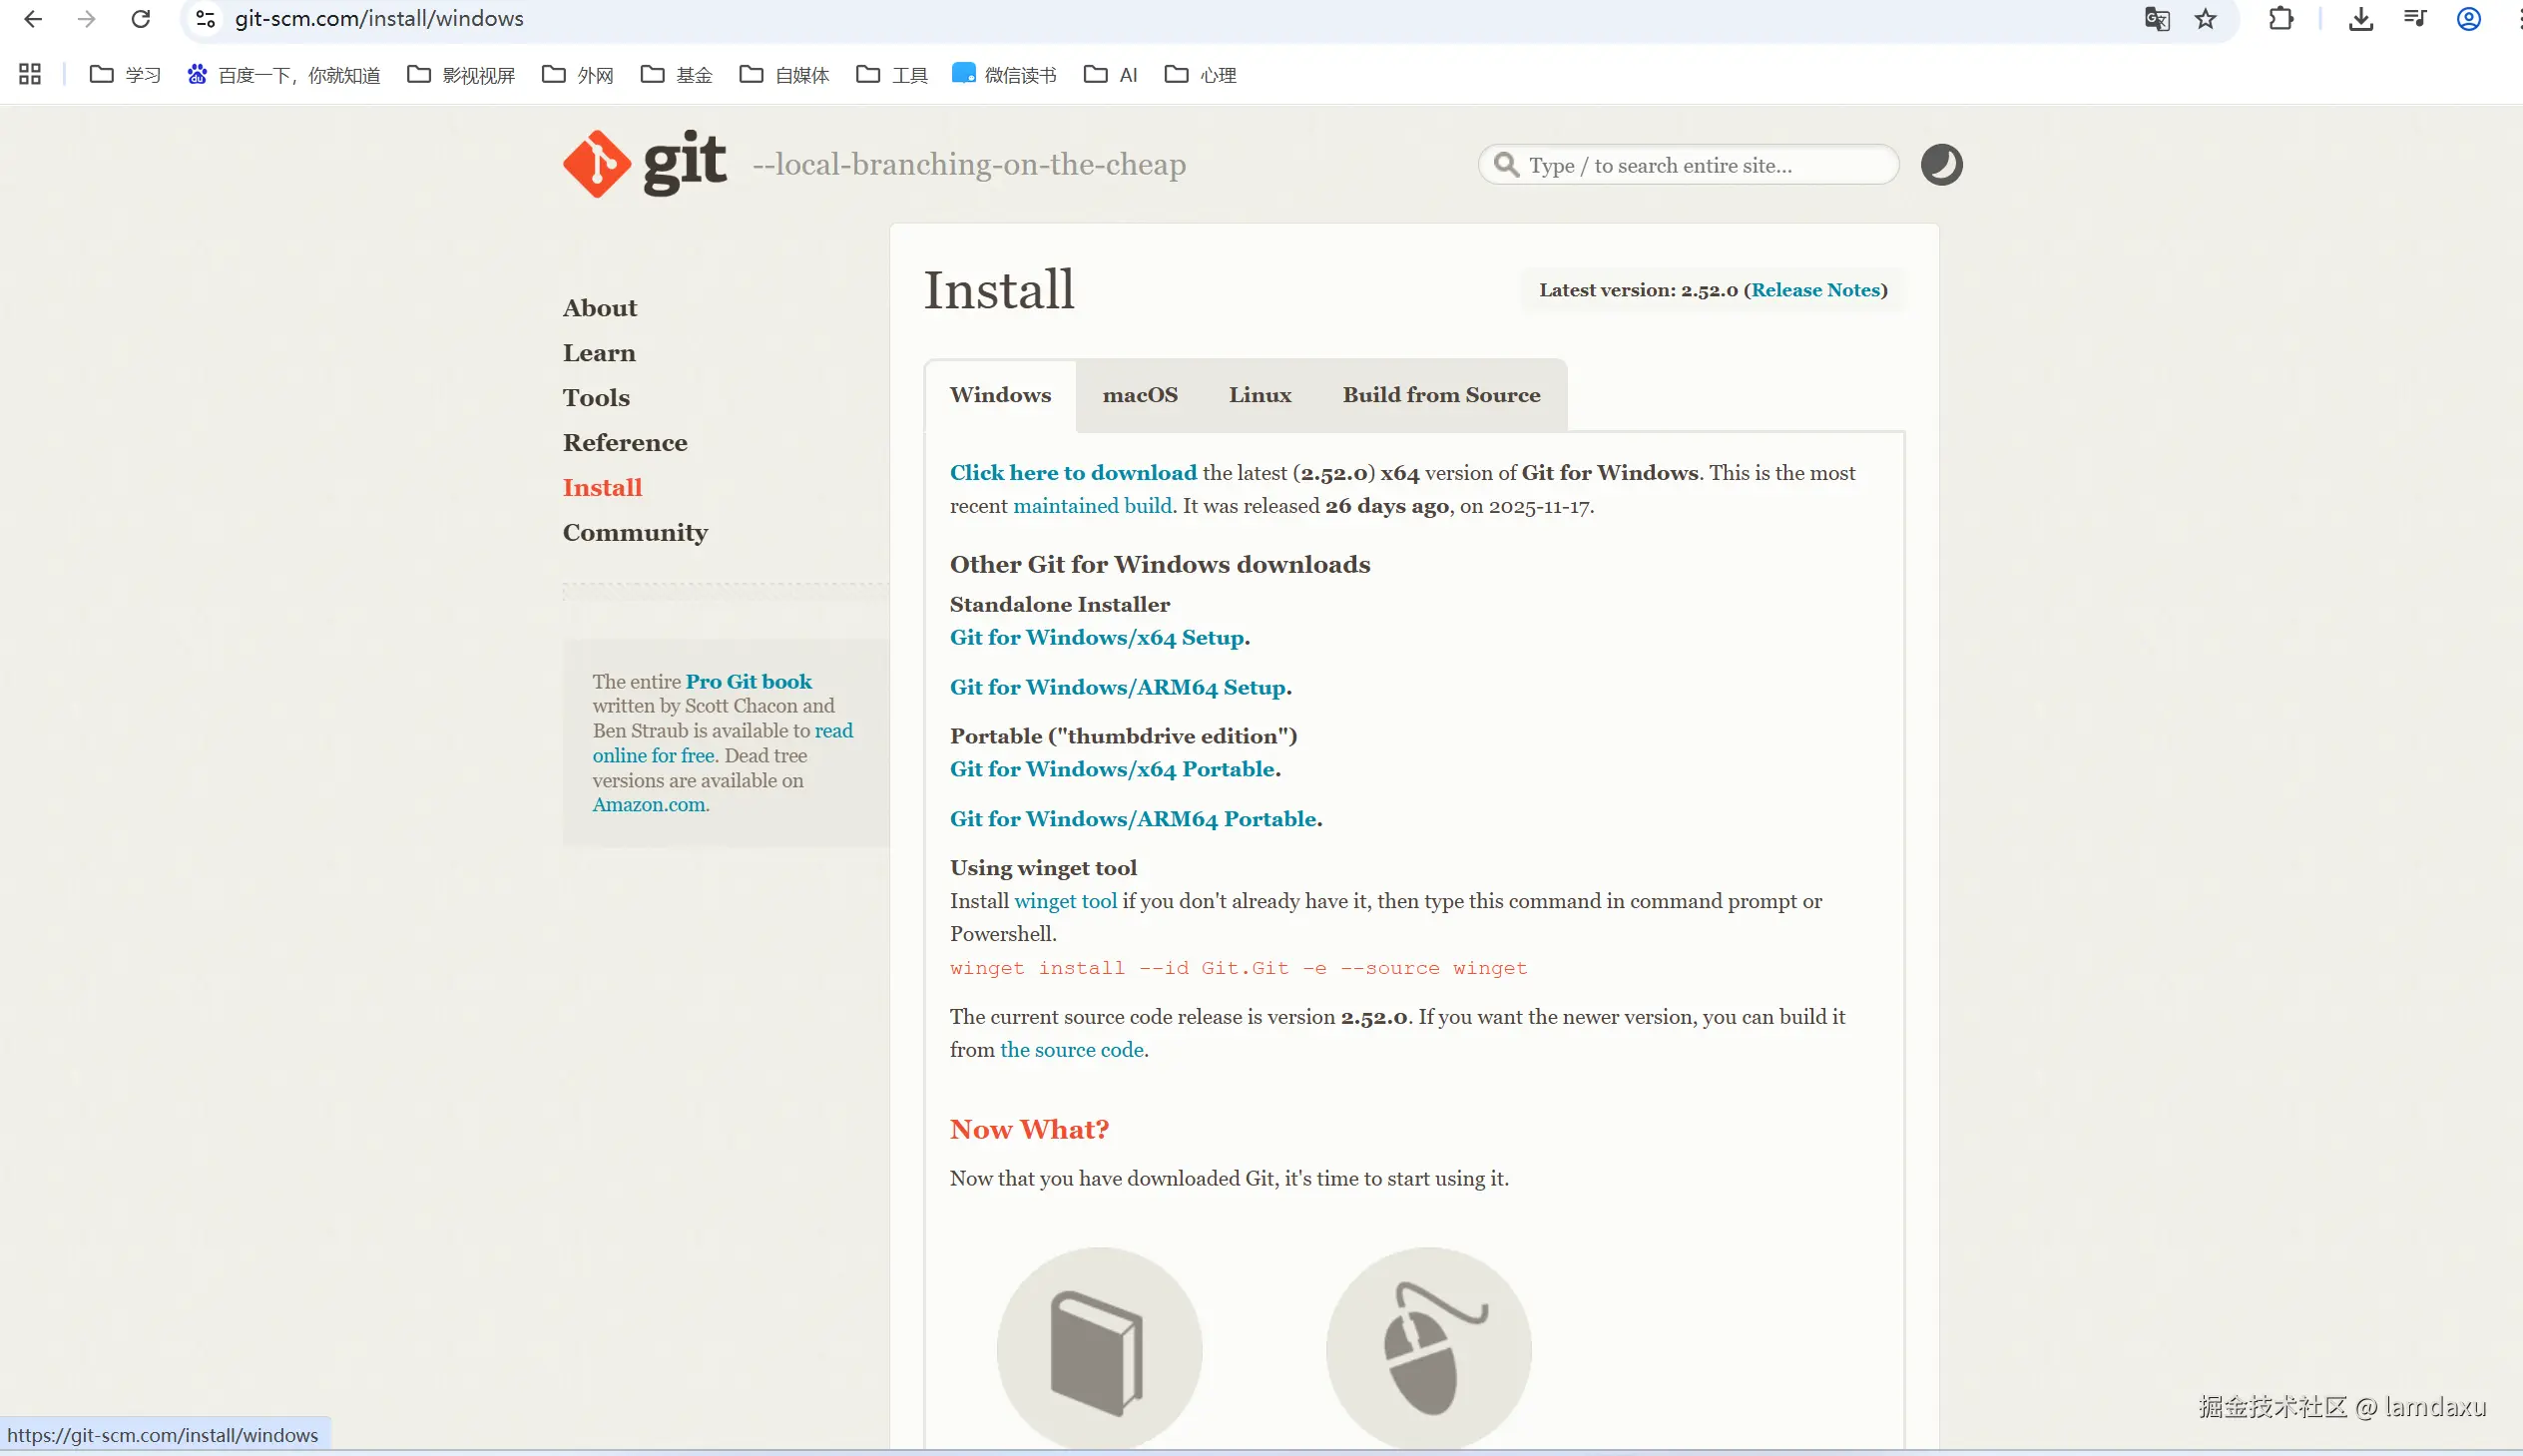Screen dimensions: 2523x1456
Task: Switch to the macOS tab
Action: 1140,395
